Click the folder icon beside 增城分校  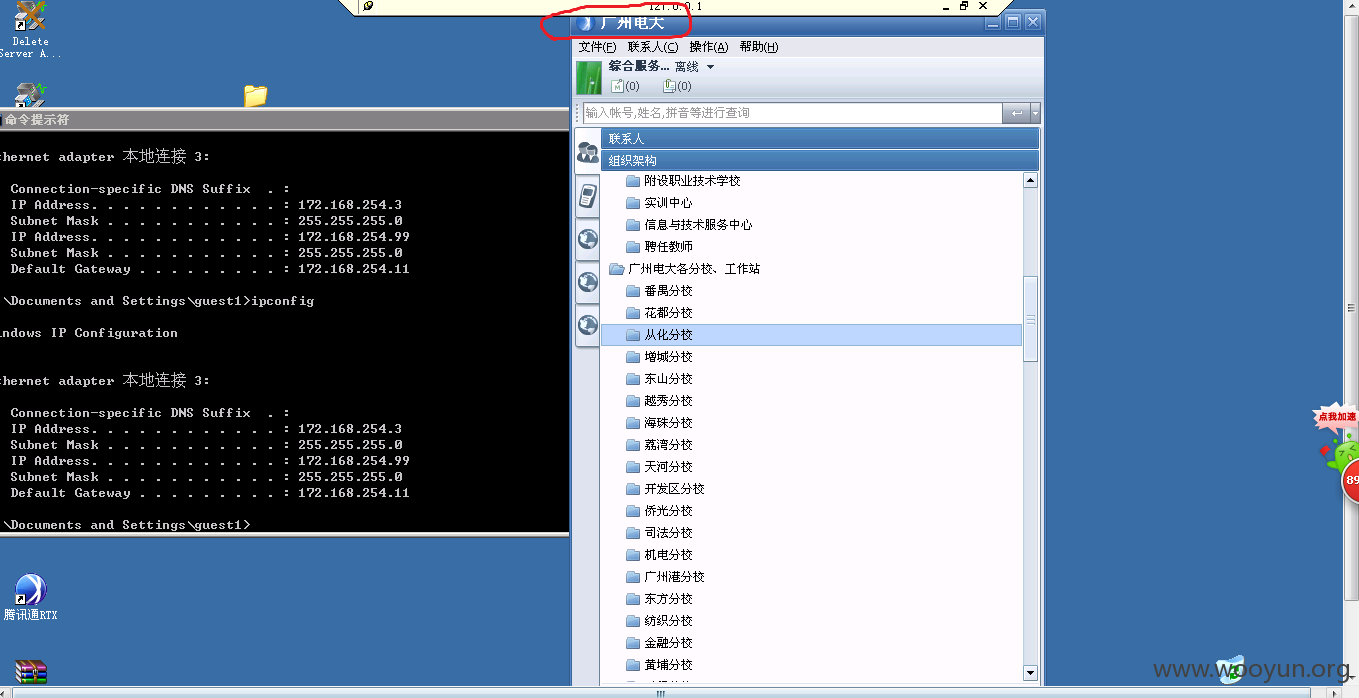[x=632, y=357]
